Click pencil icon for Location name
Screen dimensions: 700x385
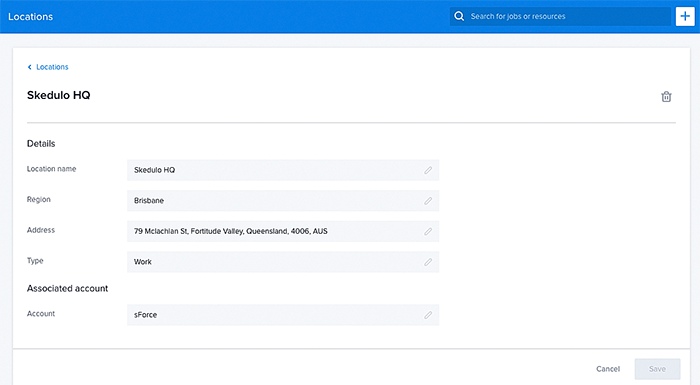click(428, 170)
